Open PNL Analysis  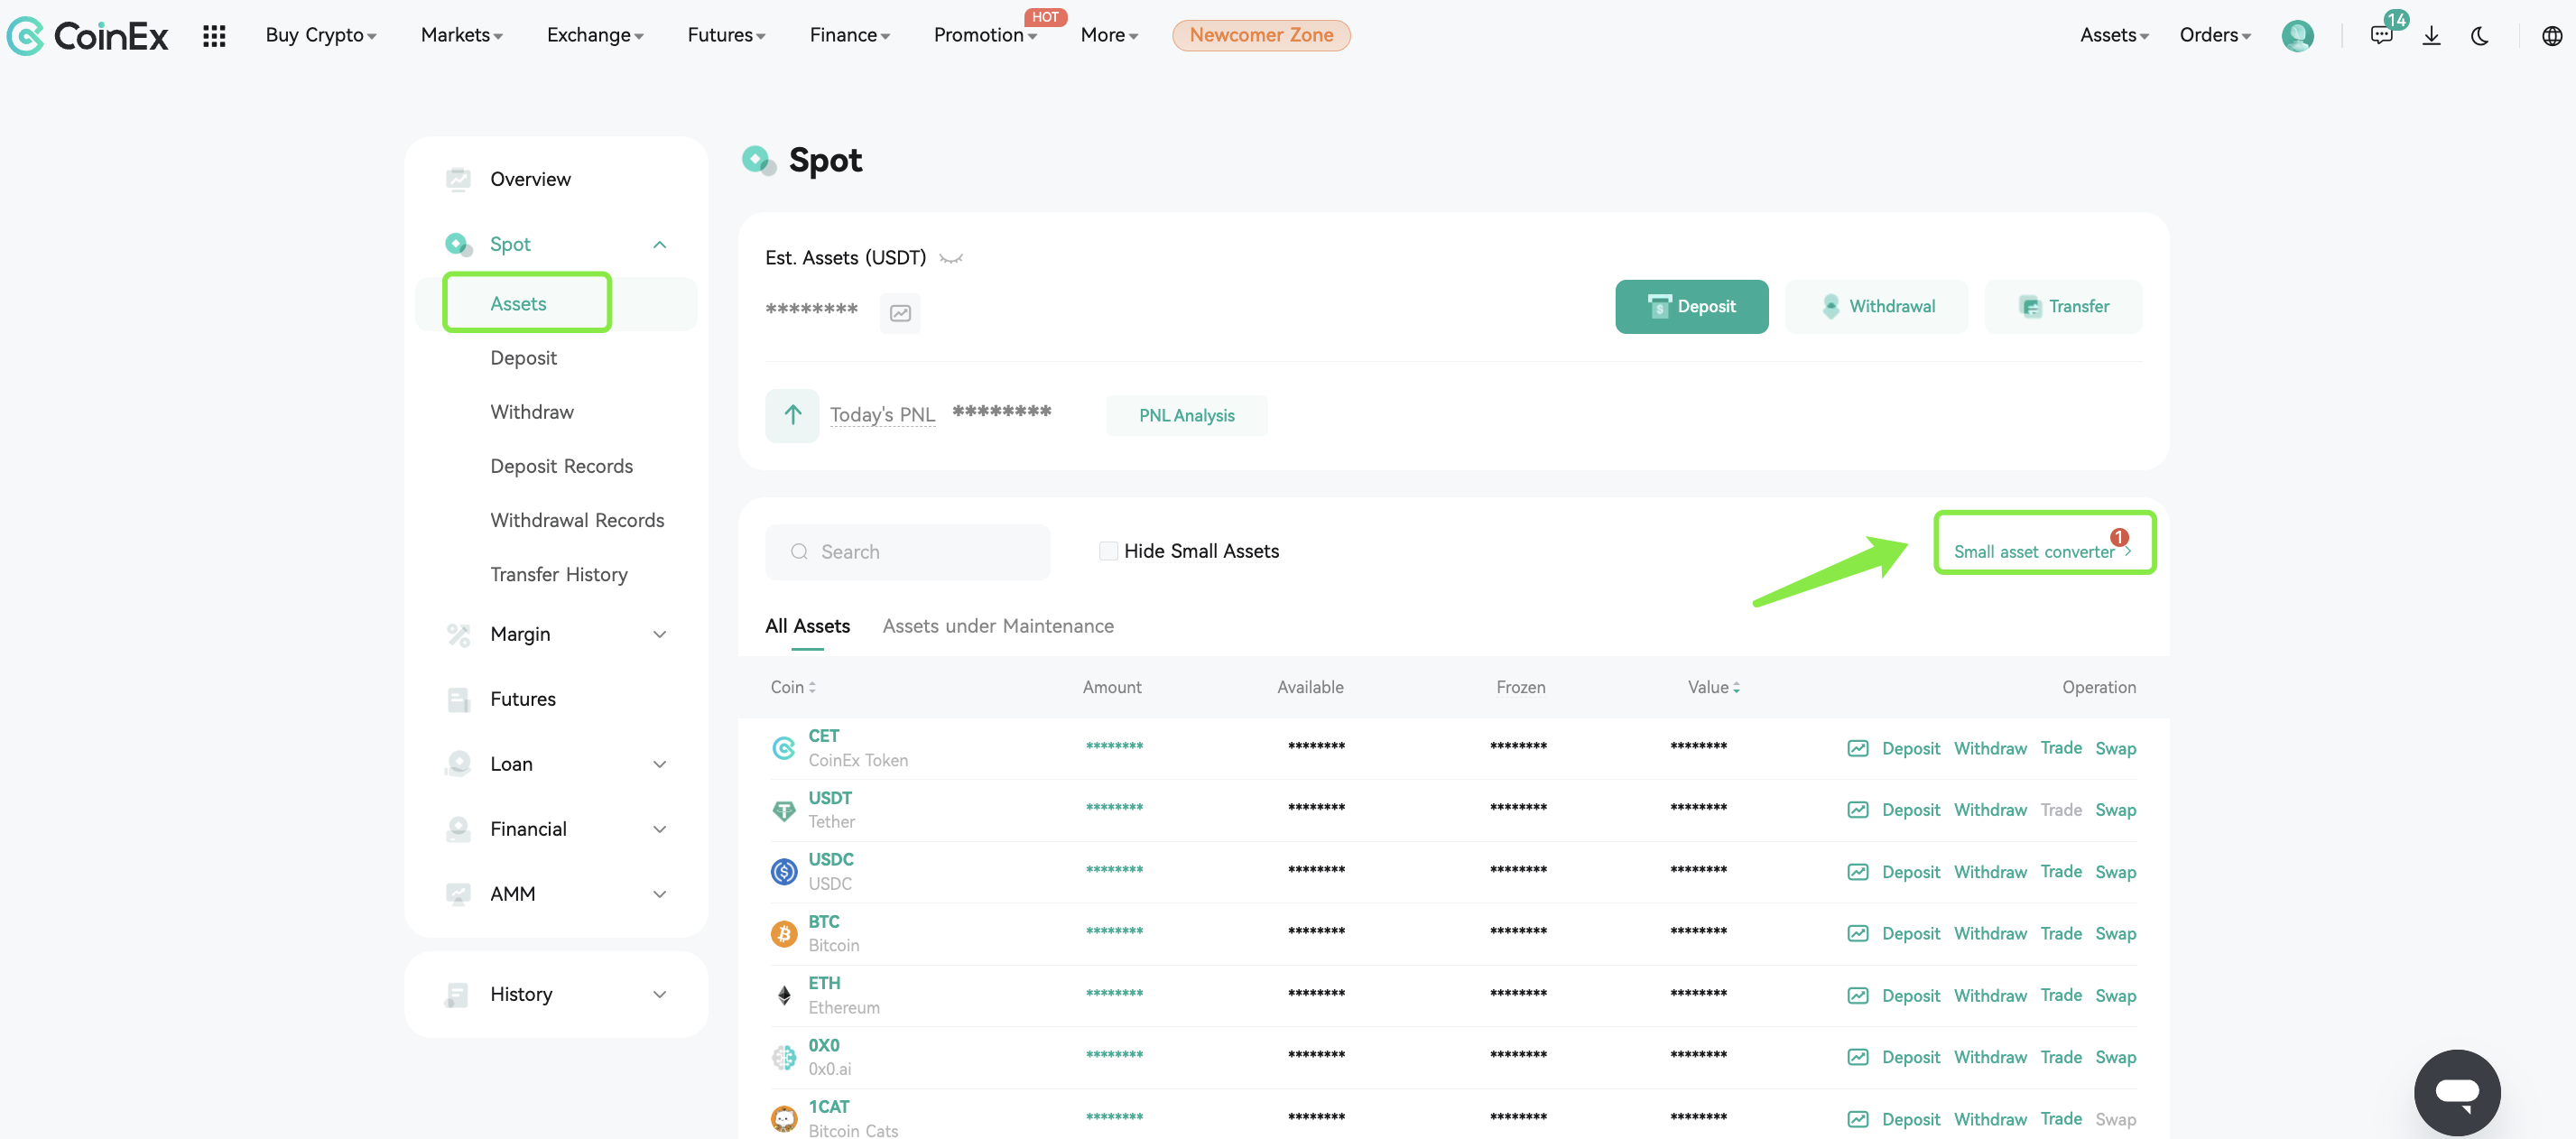(x=1186, y=416)
